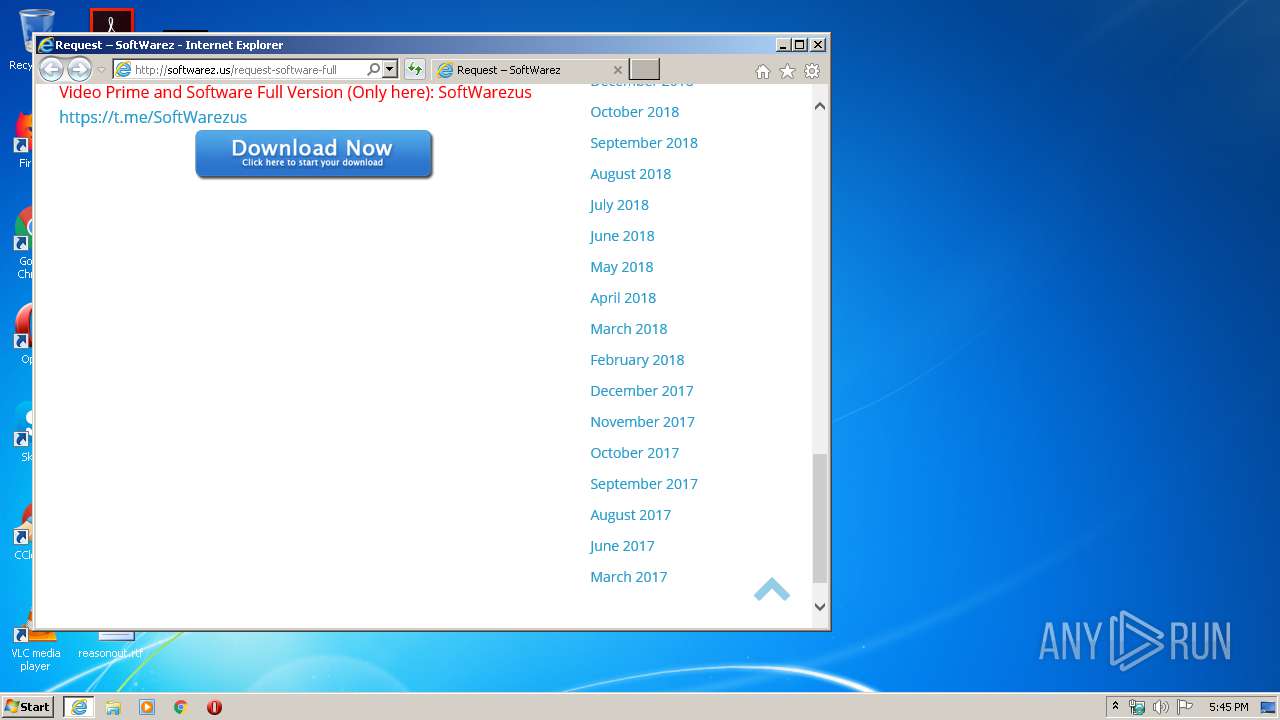
Task: Open September 2017 archive link
Action: [x=644, y=484]
